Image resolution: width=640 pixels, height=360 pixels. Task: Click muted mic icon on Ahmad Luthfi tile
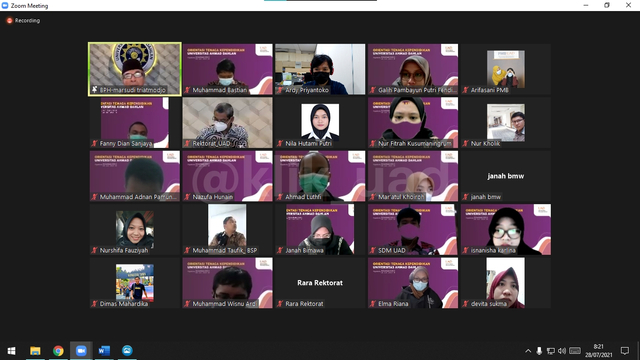(280, 197)
